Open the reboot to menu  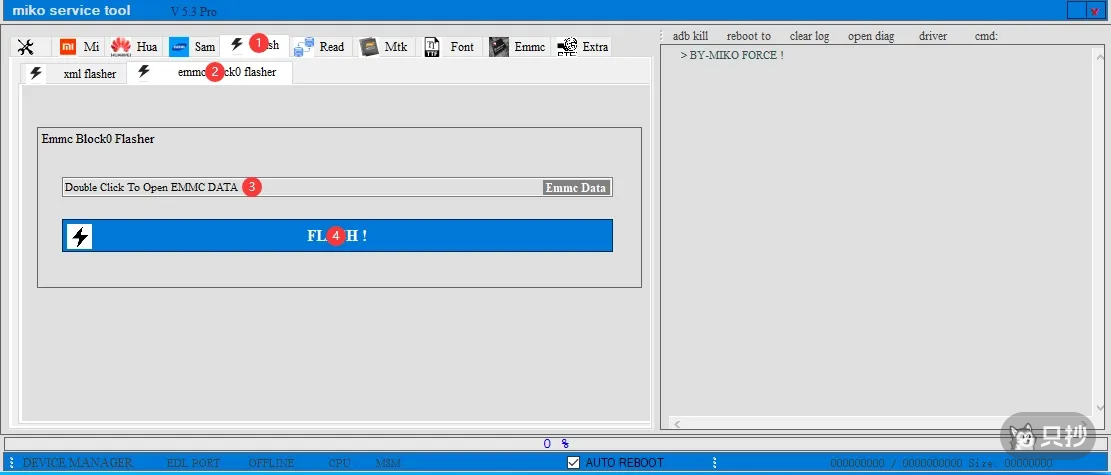(748, 36)
